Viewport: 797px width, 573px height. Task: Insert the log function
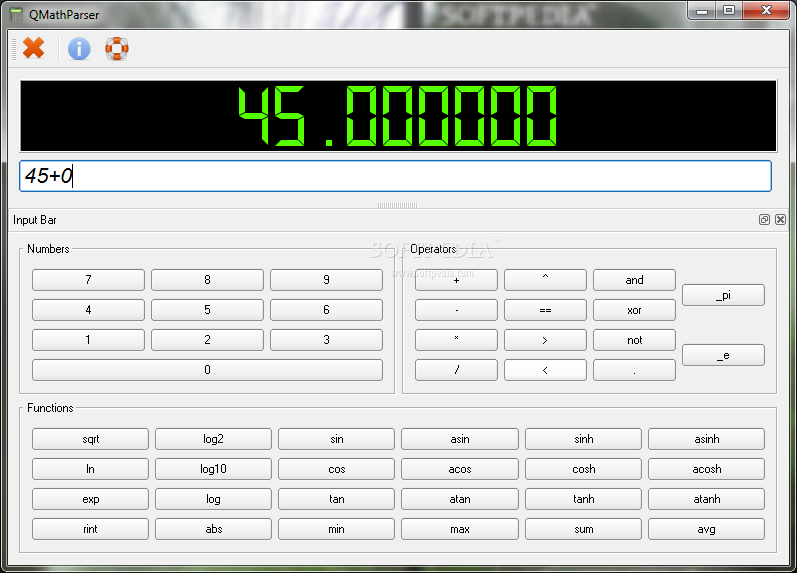[213, 499]
